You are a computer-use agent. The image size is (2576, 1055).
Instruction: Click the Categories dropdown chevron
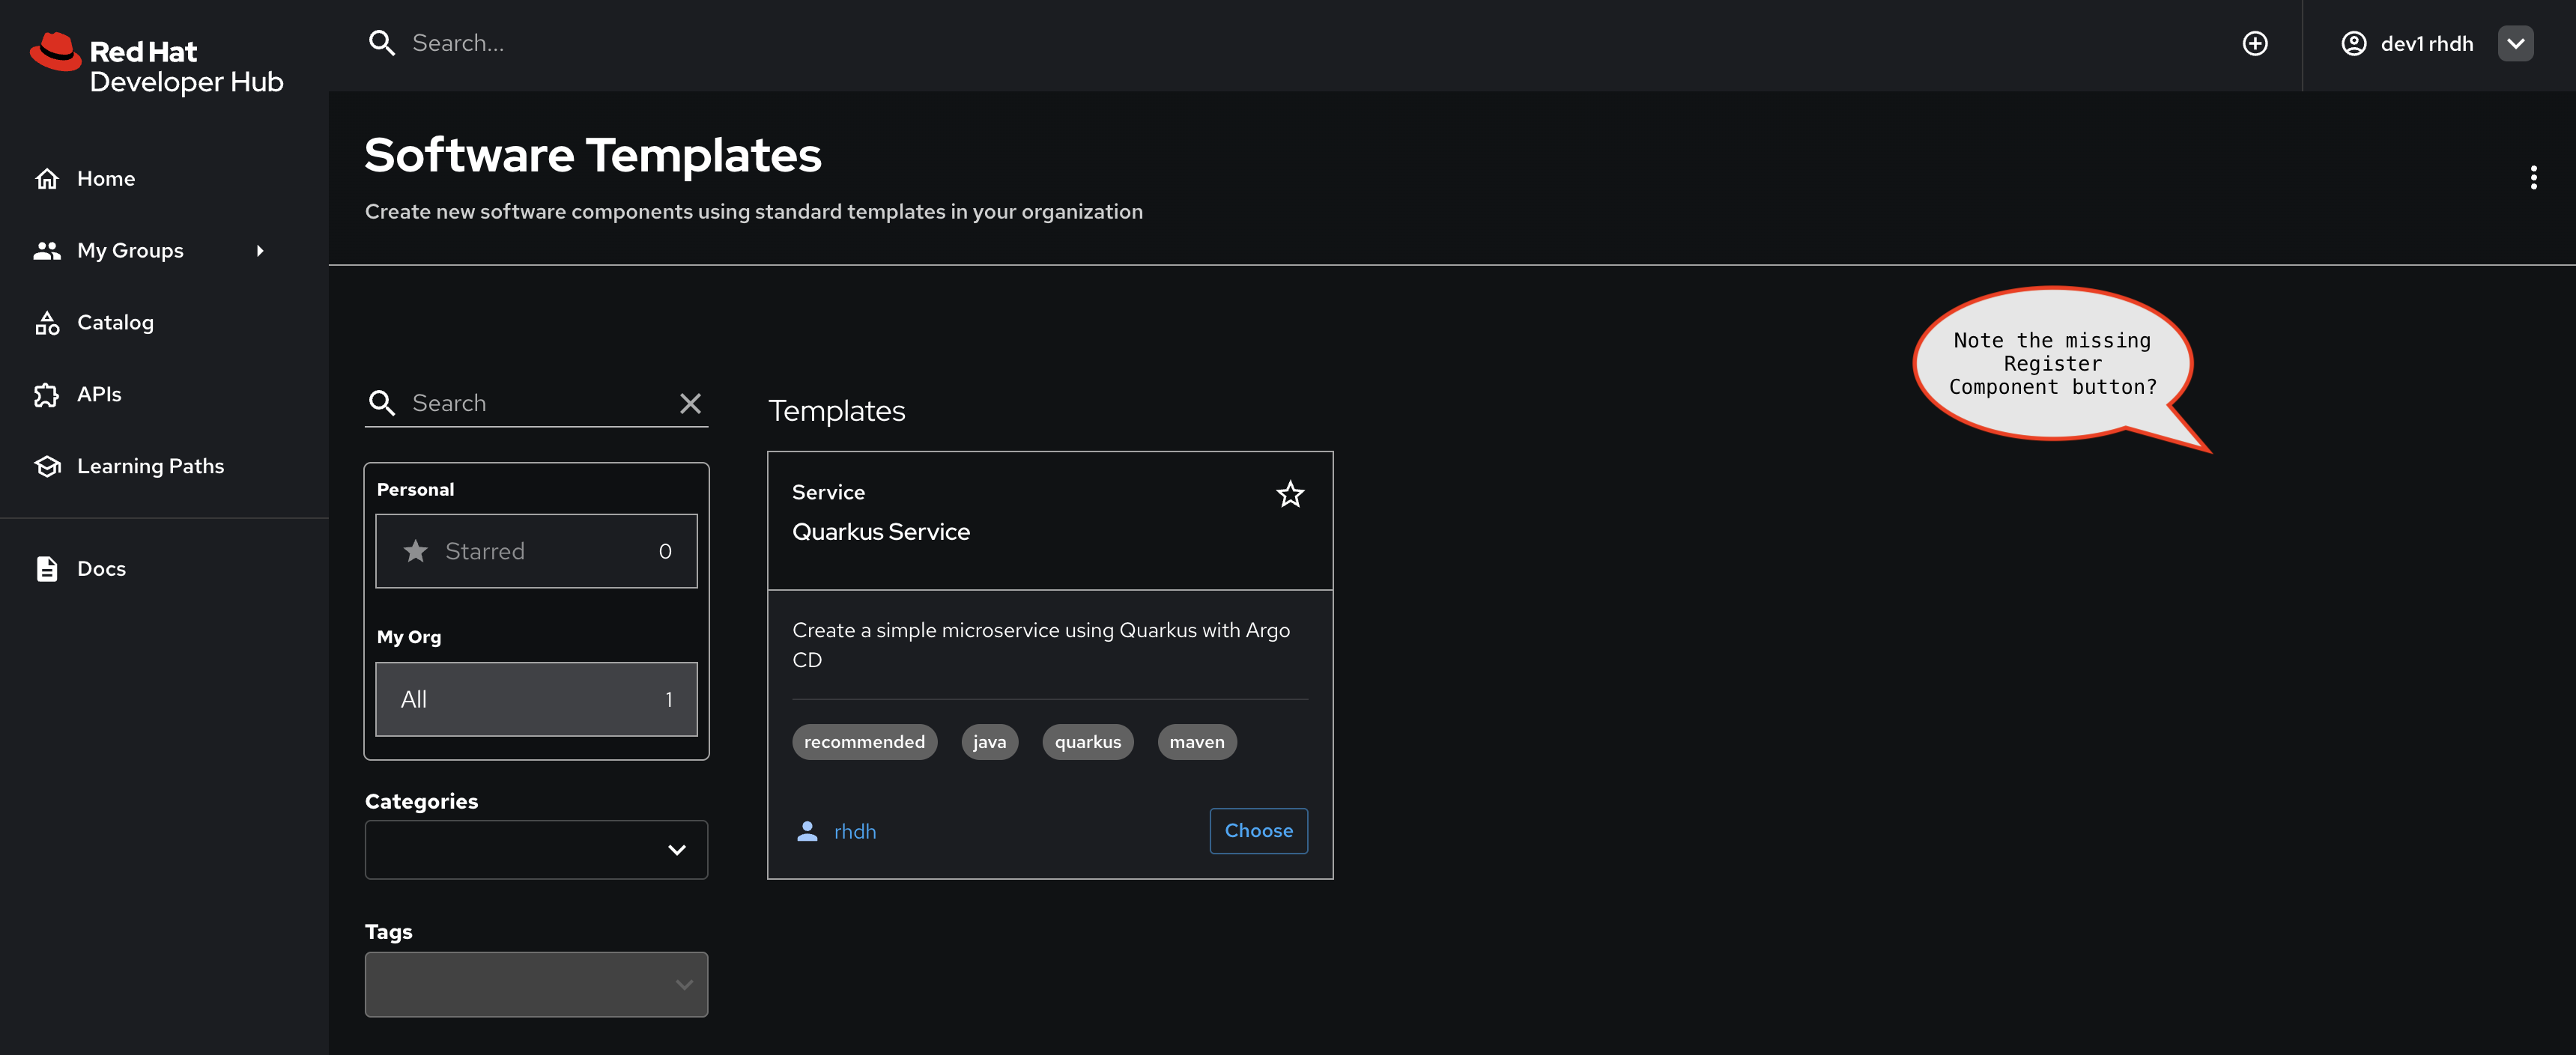click(x=677, y=850)
